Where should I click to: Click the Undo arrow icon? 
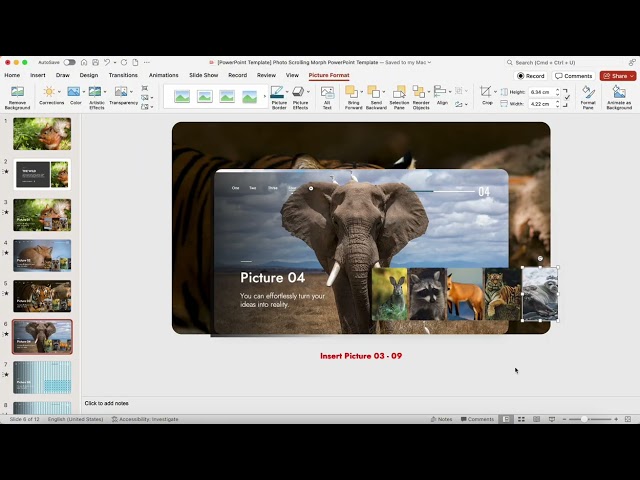coord(107,62)
